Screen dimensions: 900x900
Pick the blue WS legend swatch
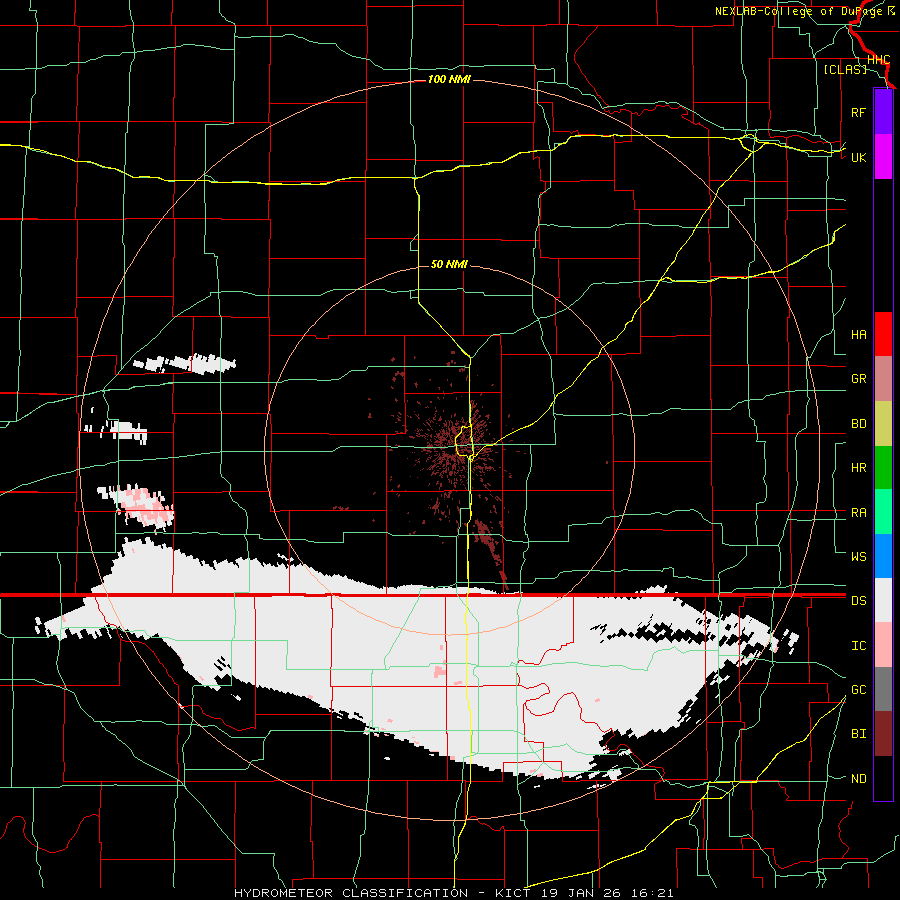pyautogui.click(x=883, y=556)
